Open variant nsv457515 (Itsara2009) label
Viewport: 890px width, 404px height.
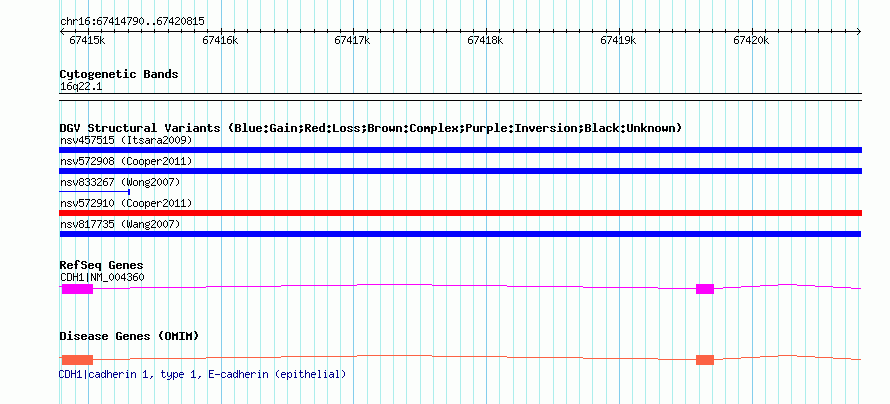[126, 140]
